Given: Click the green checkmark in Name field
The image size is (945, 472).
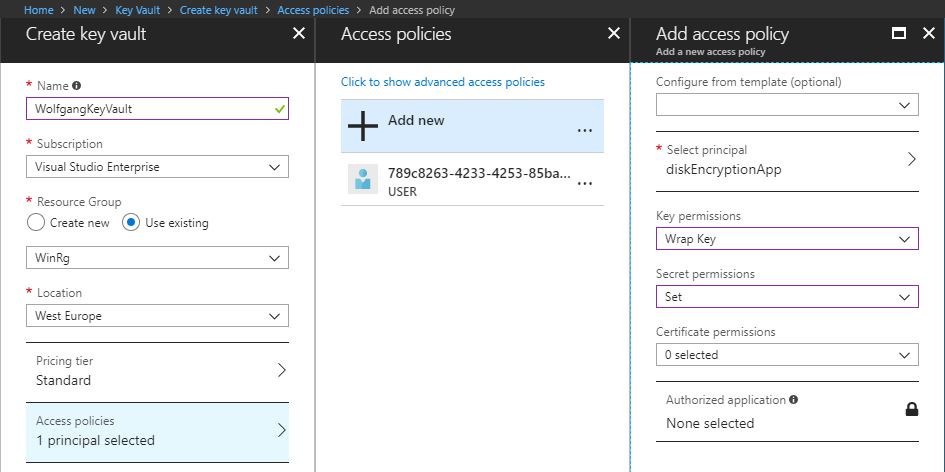Looking at the screenshot, I should [279, 109].
